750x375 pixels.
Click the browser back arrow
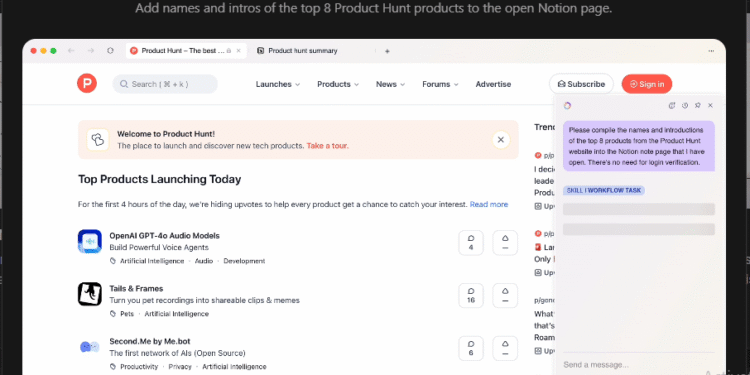click(71, 51)
